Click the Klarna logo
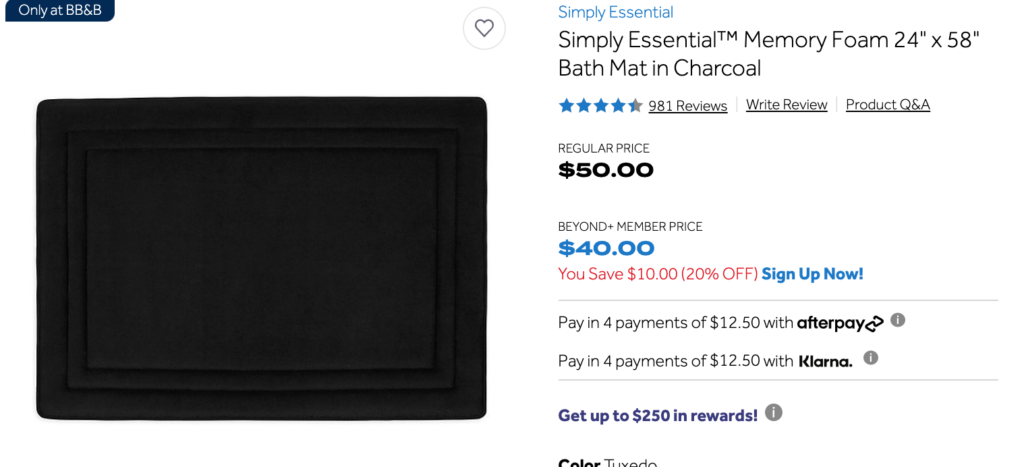Viewport: 1024px width, 467px height. click(825, 361)
